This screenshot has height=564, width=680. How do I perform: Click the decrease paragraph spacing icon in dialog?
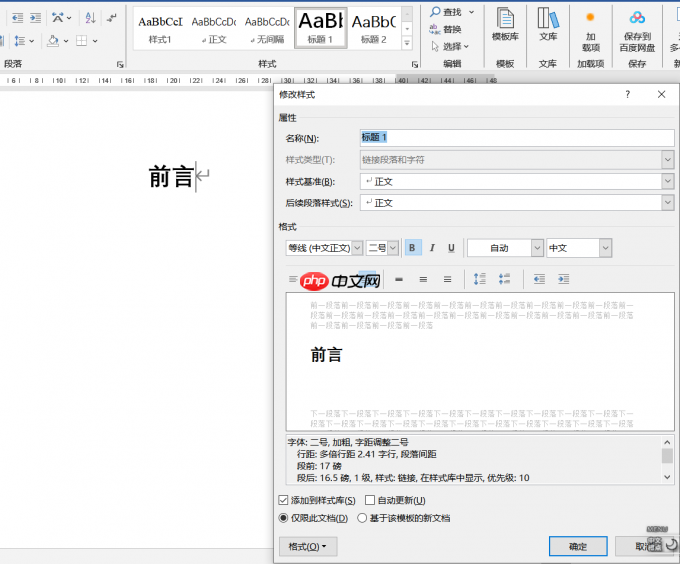(504, 279)
